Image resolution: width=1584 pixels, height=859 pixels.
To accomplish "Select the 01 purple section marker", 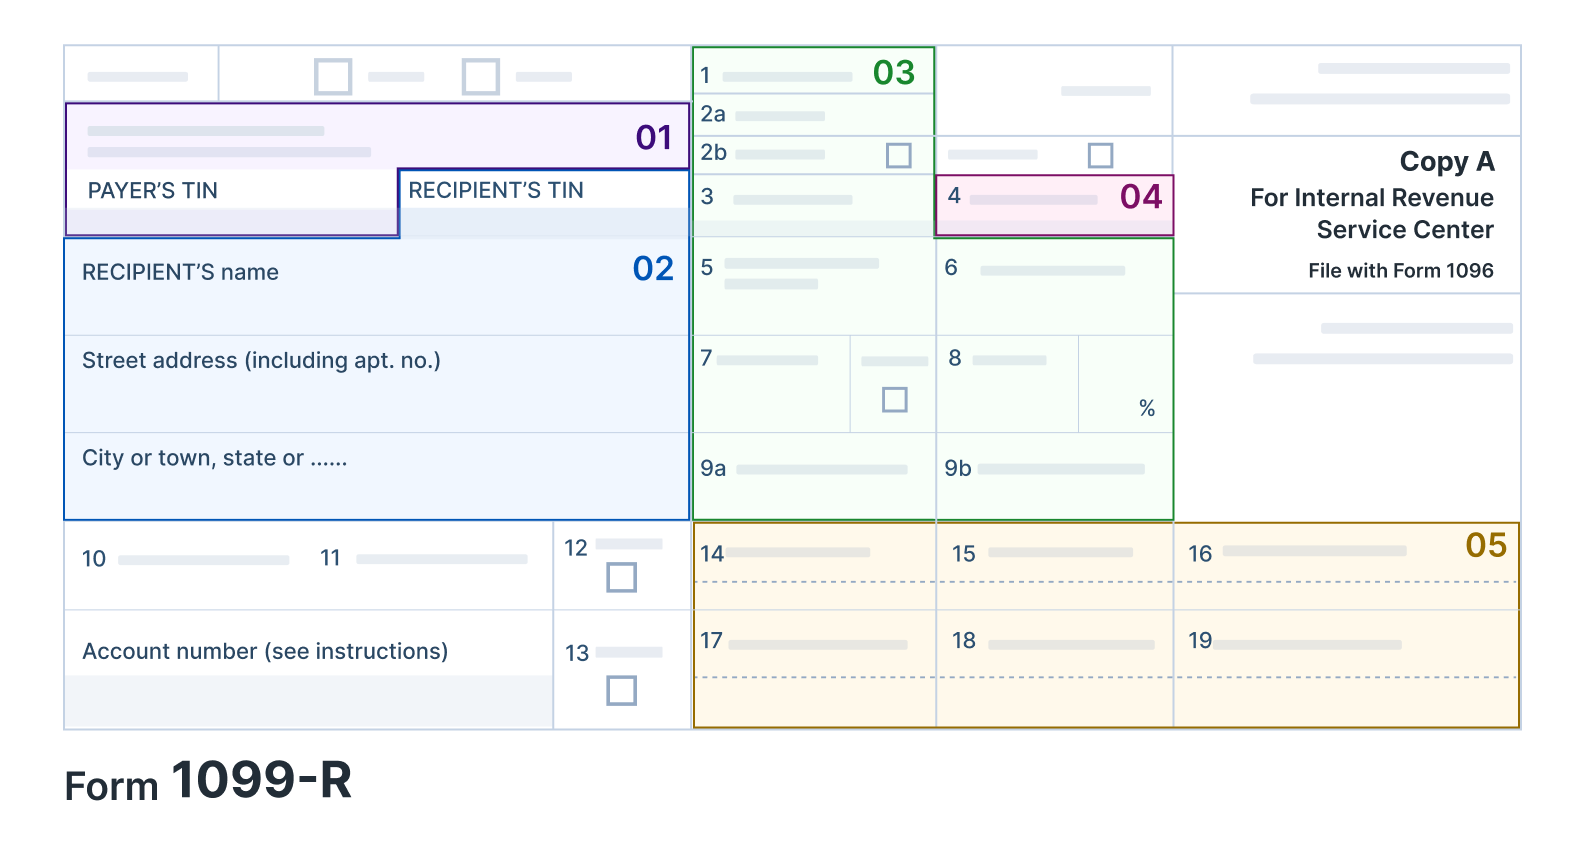I will [x=654, y=137].
